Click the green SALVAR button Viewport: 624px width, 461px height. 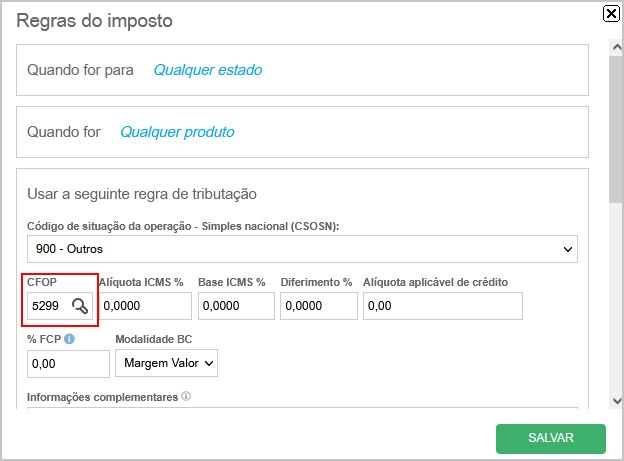tap(551, 438)
